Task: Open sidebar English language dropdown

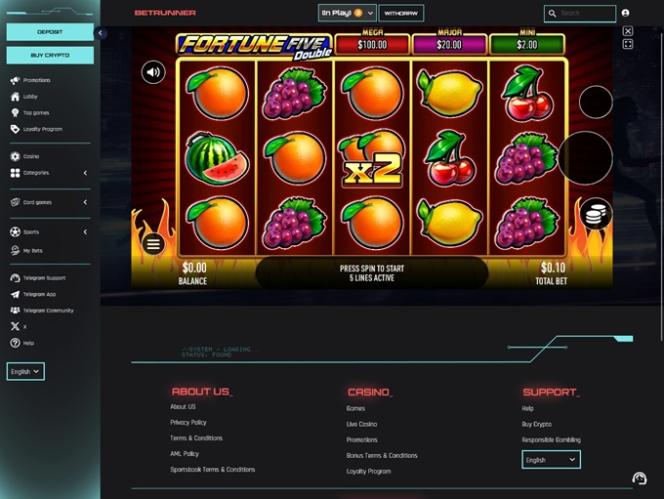Action: (x=25, y=371)
